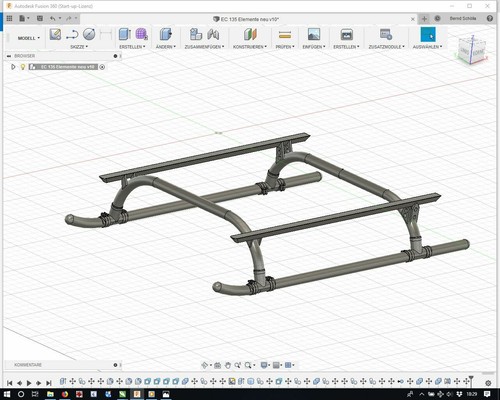
Task: Click the image icon above right Erstellen
Action: 346,34
